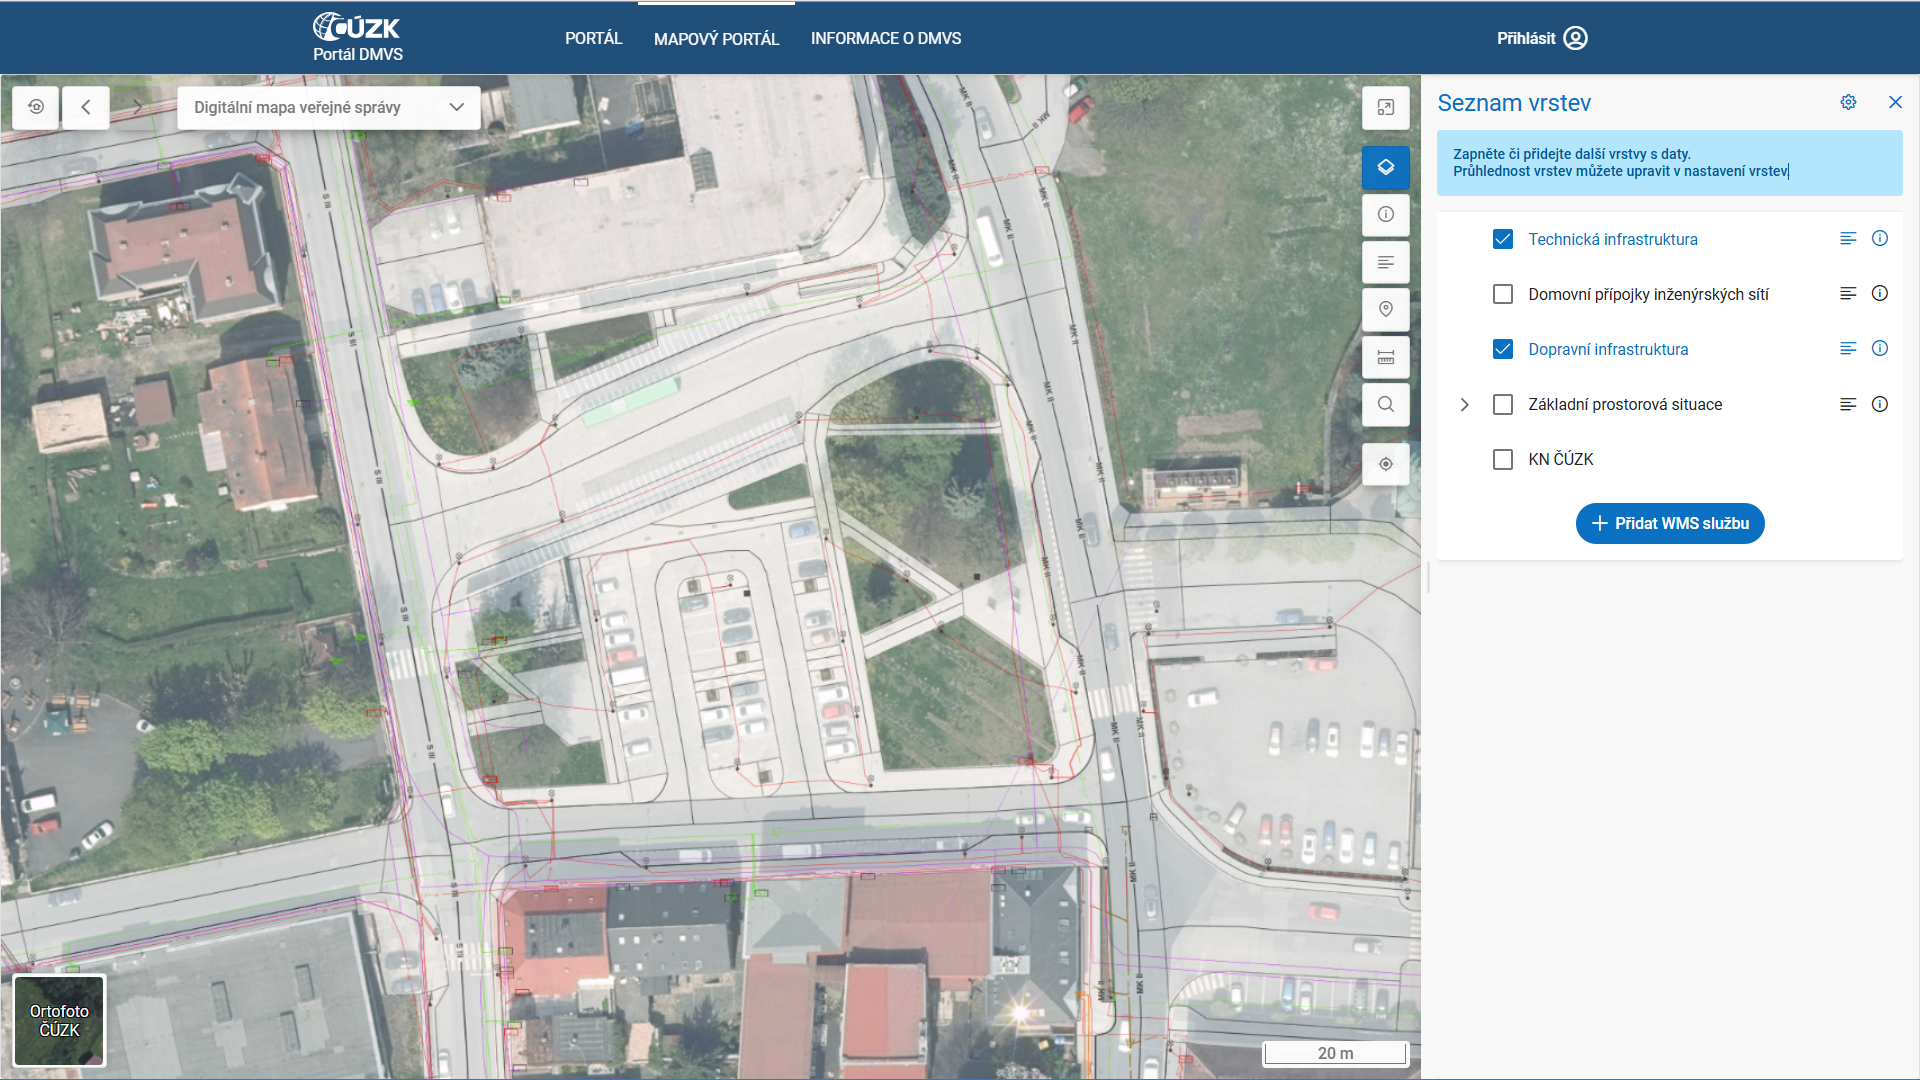
Task: Open the legend list icon in toolbar
Action: tap(1385, 262)
